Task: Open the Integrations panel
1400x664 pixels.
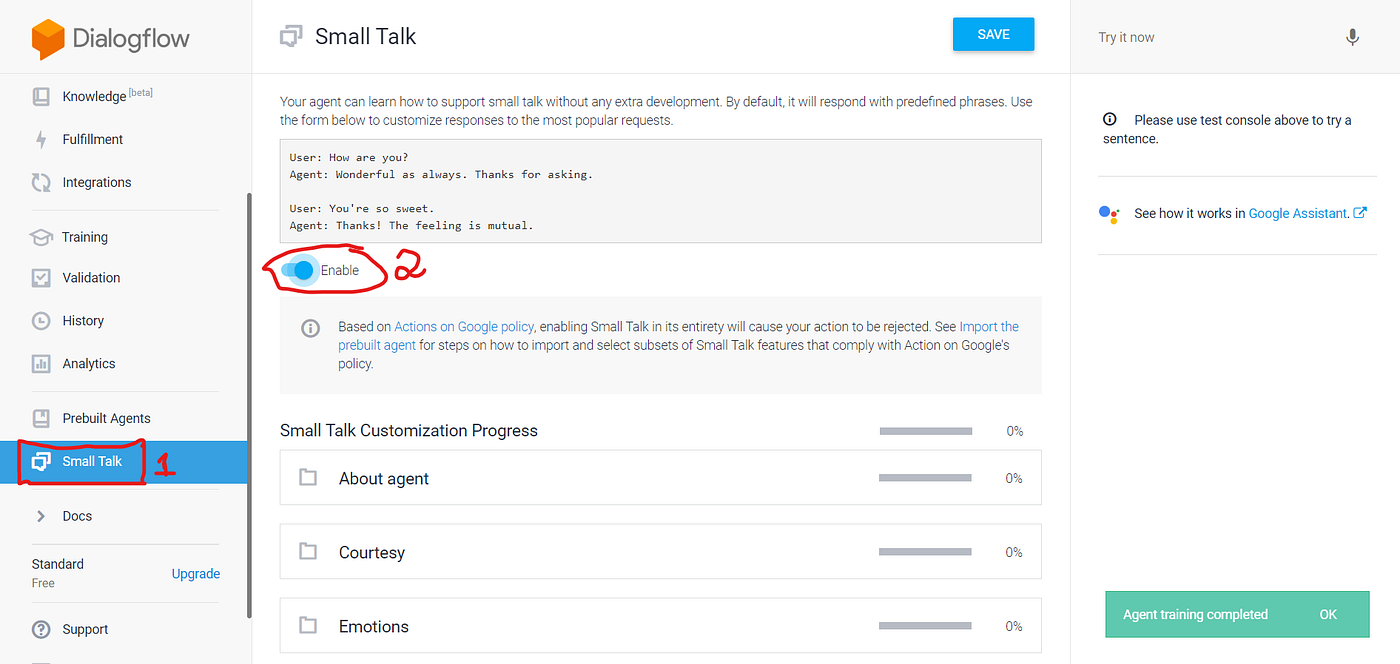Action: coord(94,182)
